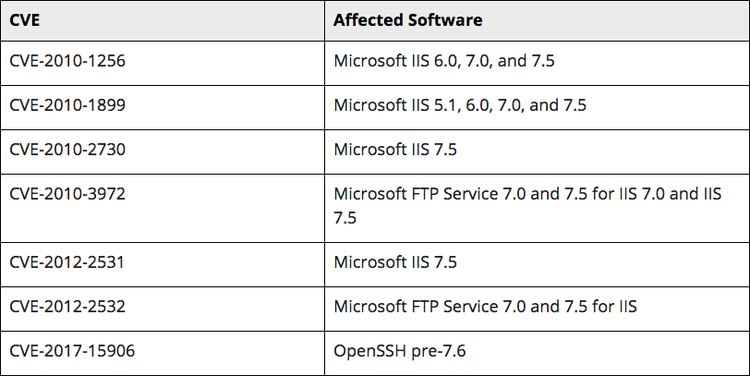750x376 pixels.
Task: Click the FTP Service for IIS 7.0 and IIS 7.5 cell
Action: click(537, 208)
